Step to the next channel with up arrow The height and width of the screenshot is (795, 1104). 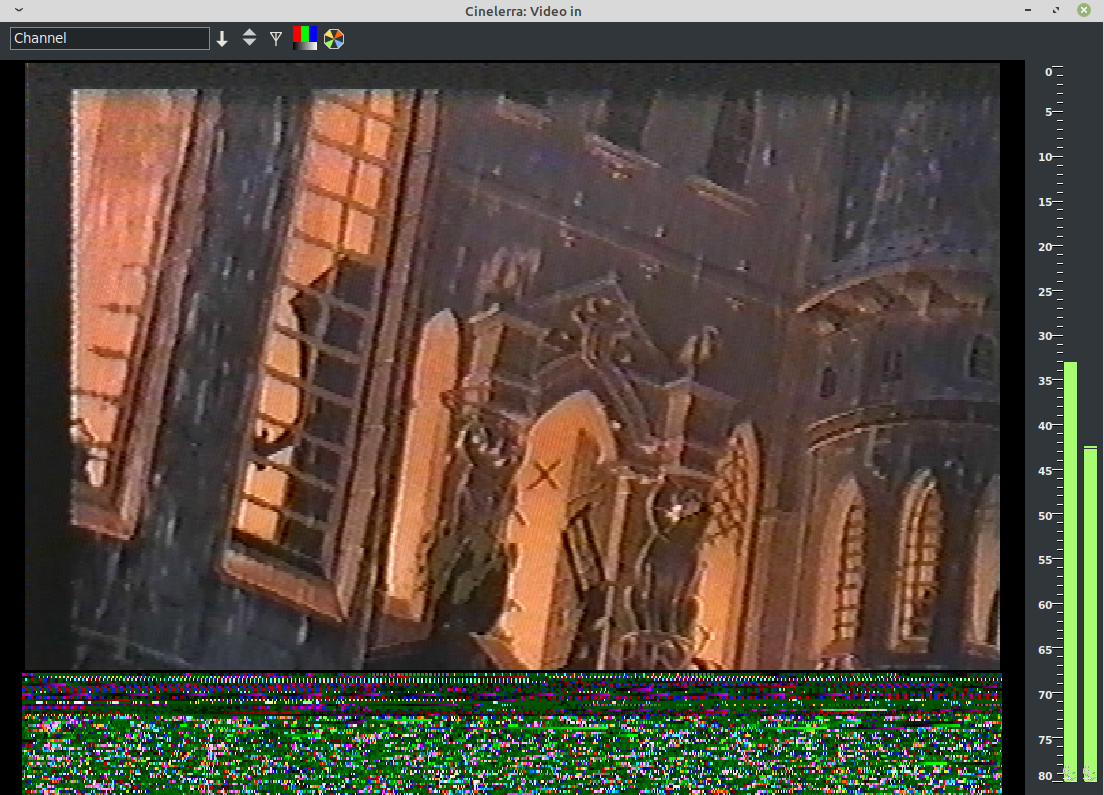[250, 33]
